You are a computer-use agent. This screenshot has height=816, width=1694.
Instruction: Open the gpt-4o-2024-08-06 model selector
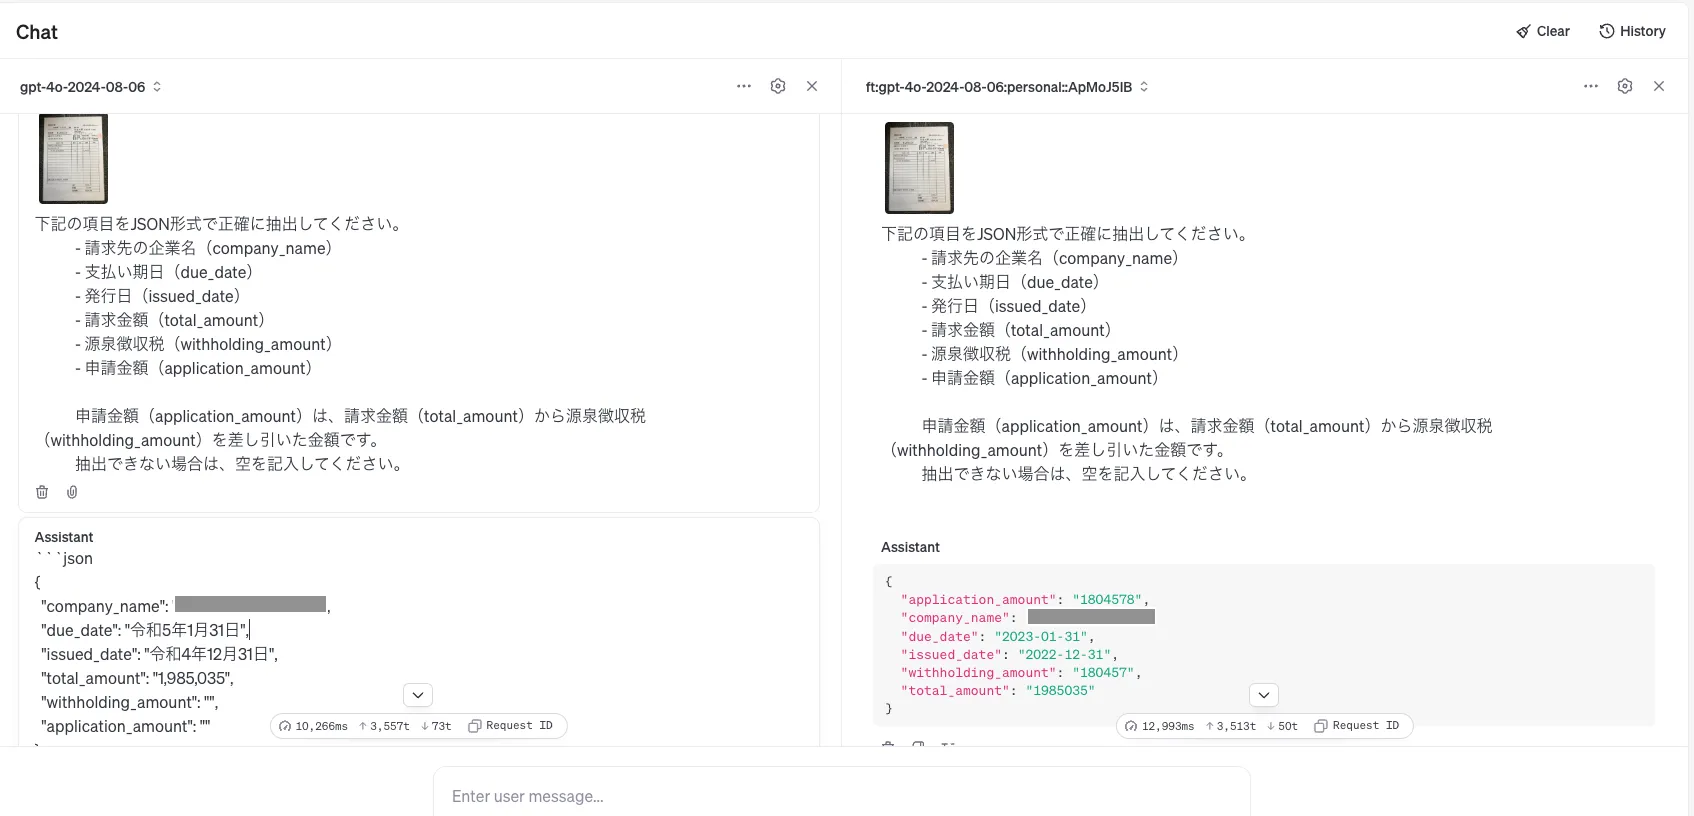(90, 87)
